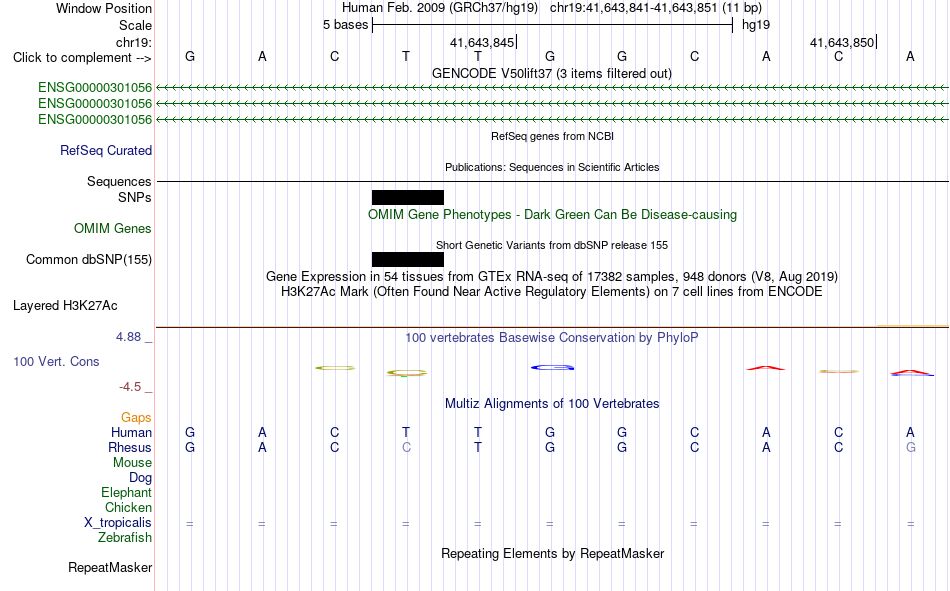This screenshot has height=591, width=950.
Task: Click the '5 bases' scale bar label
Action: tap(345, 25)
